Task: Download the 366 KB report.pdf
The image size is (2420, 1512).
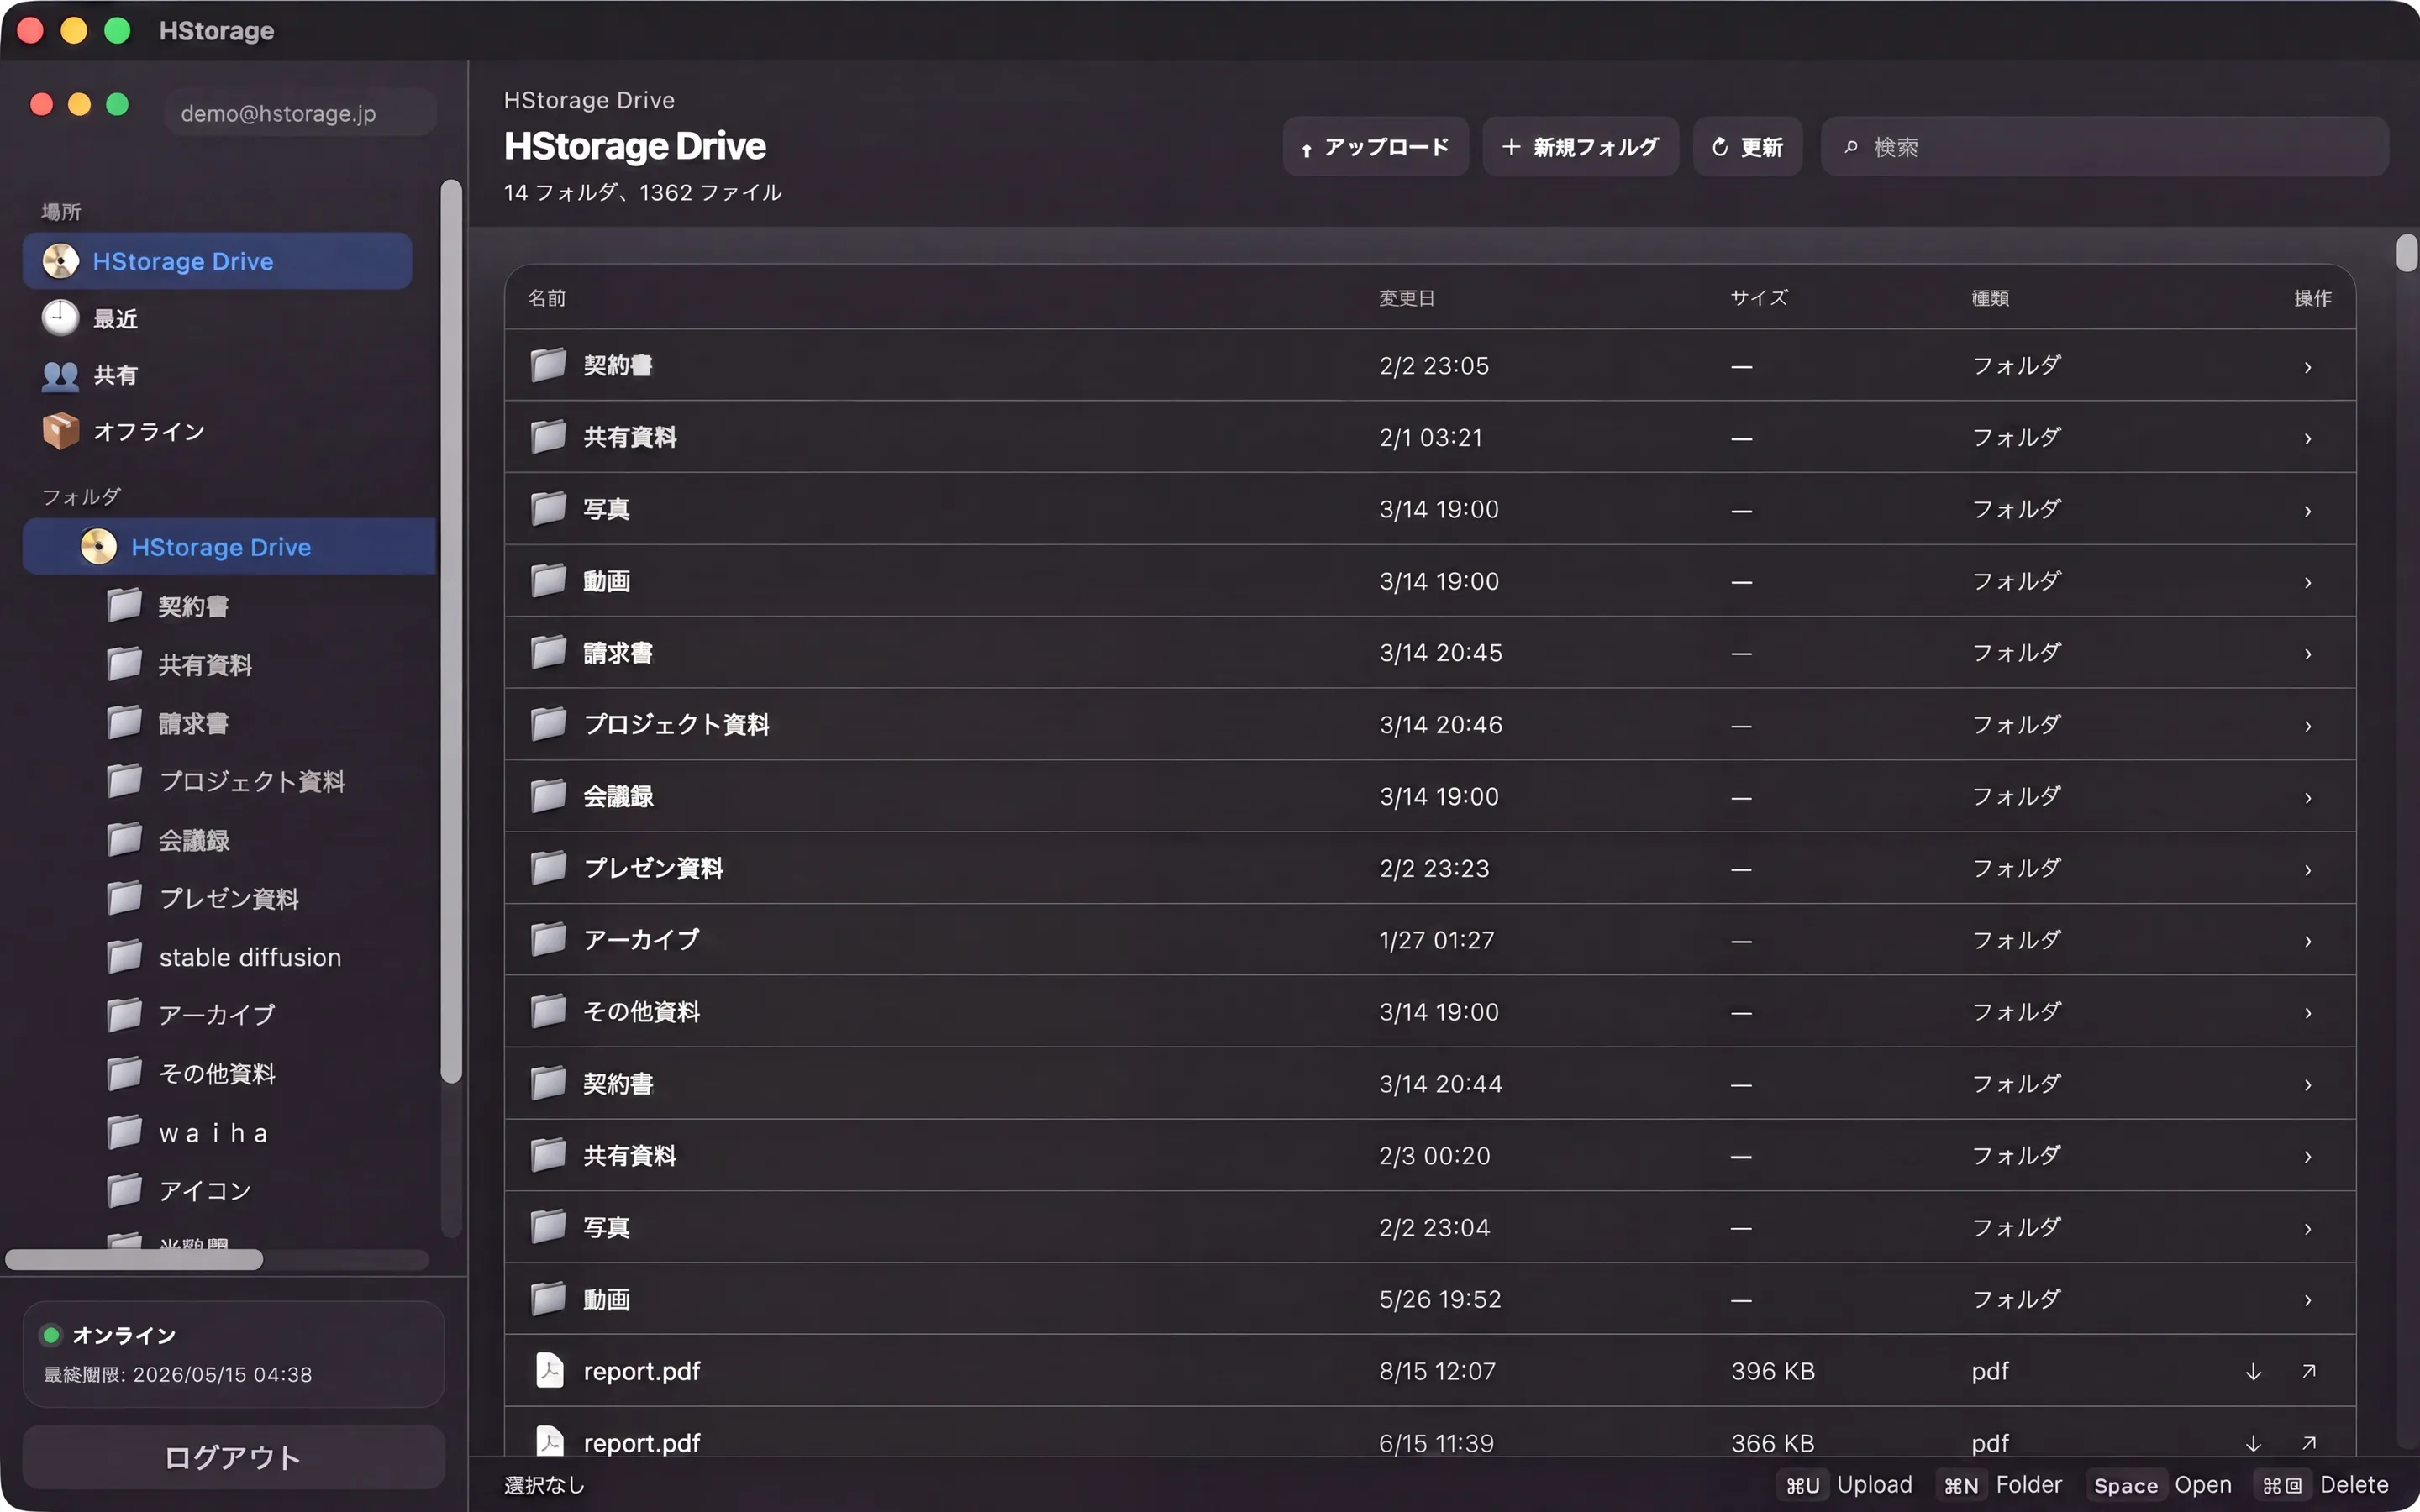Action: [2253, 1443]
